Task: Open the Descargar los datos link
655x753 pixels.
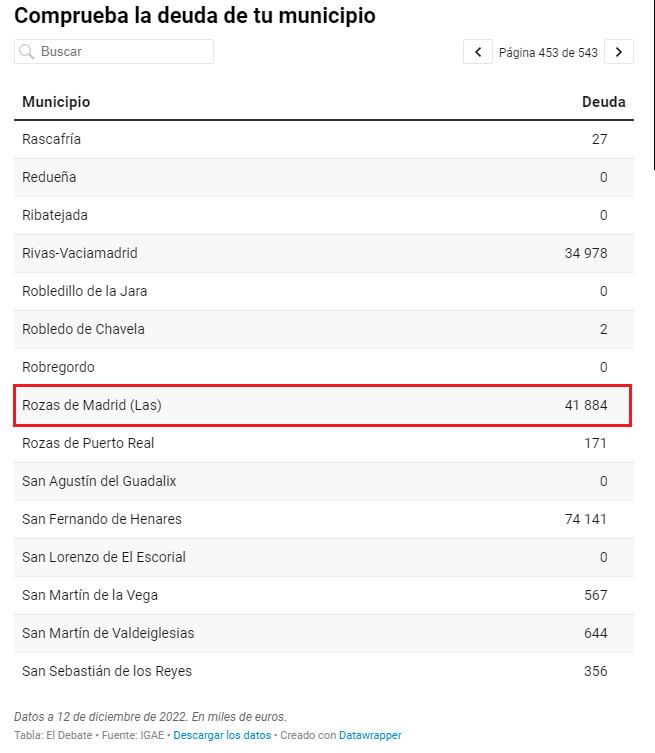Action: 222,735
